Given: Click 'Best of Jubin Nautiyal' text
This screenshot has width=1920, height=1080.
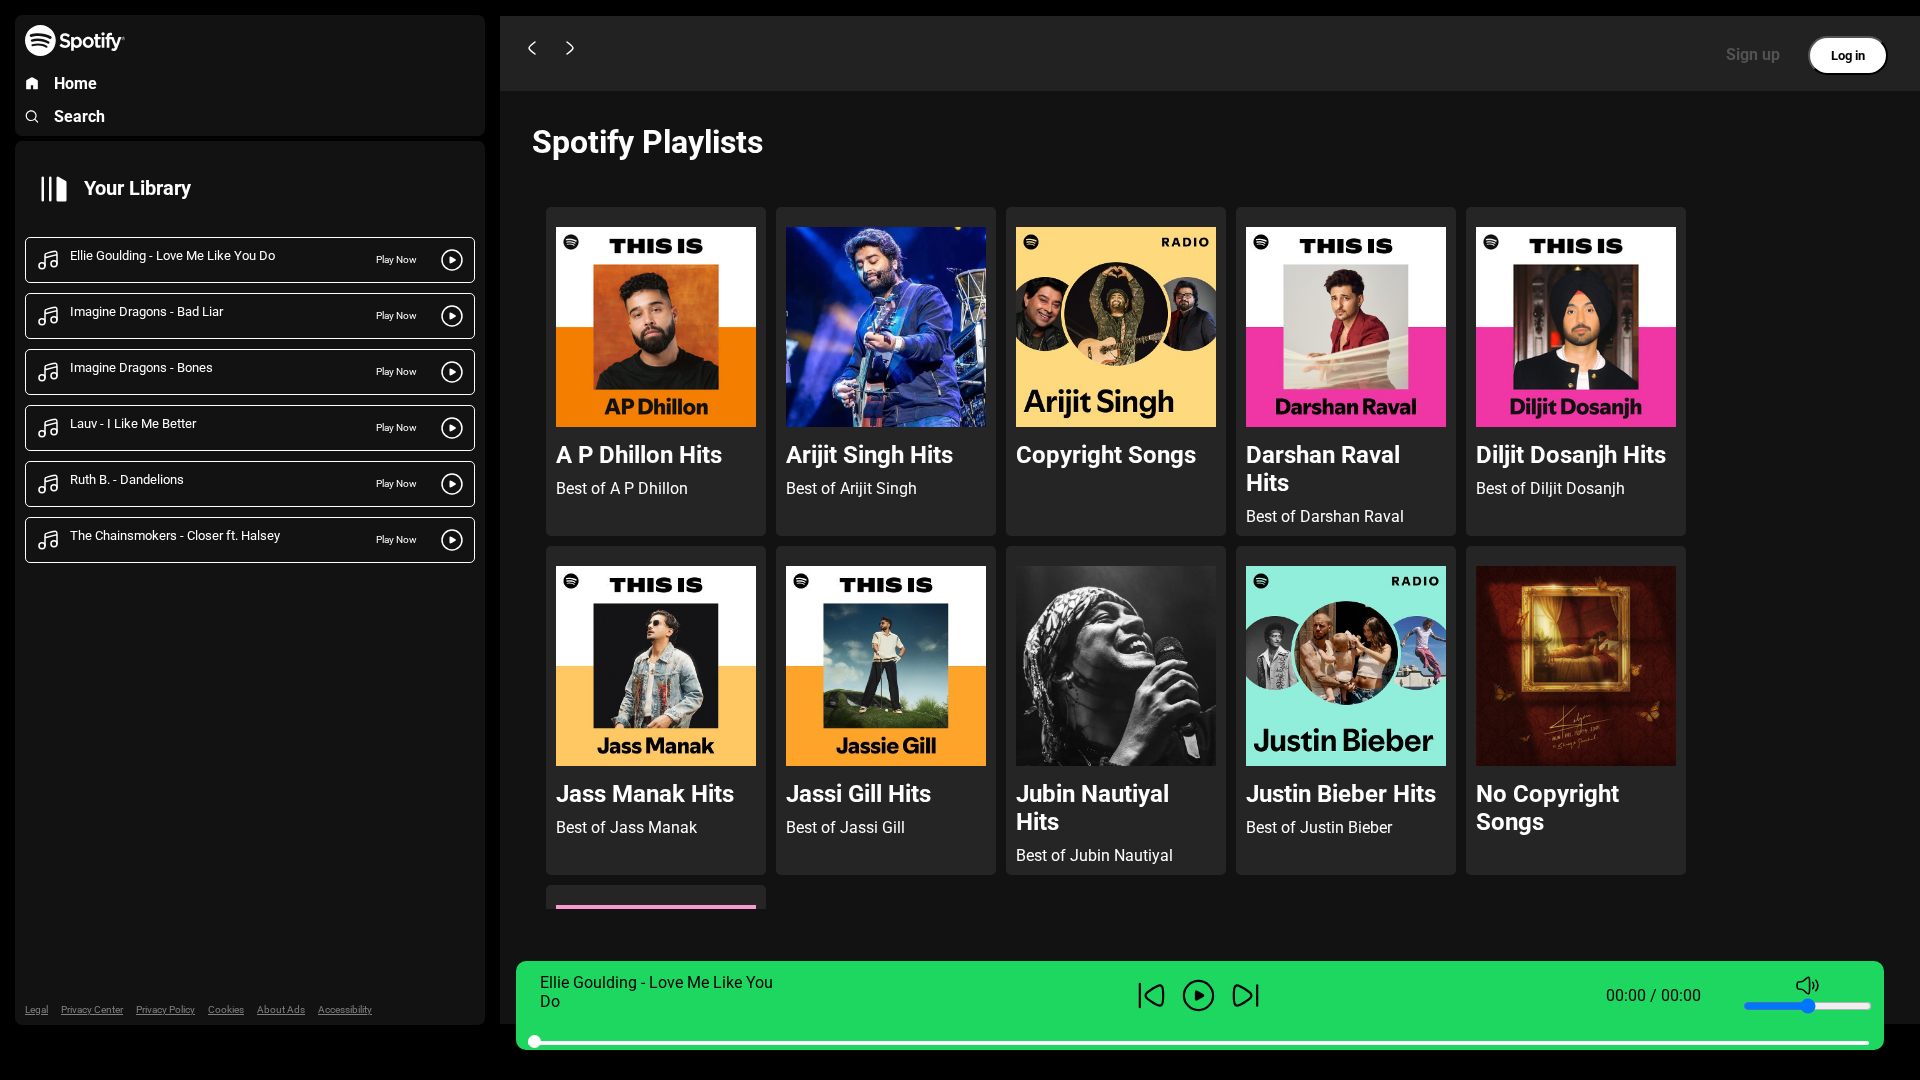Looking at the screenshot, I should click(x=1094, y=856).
